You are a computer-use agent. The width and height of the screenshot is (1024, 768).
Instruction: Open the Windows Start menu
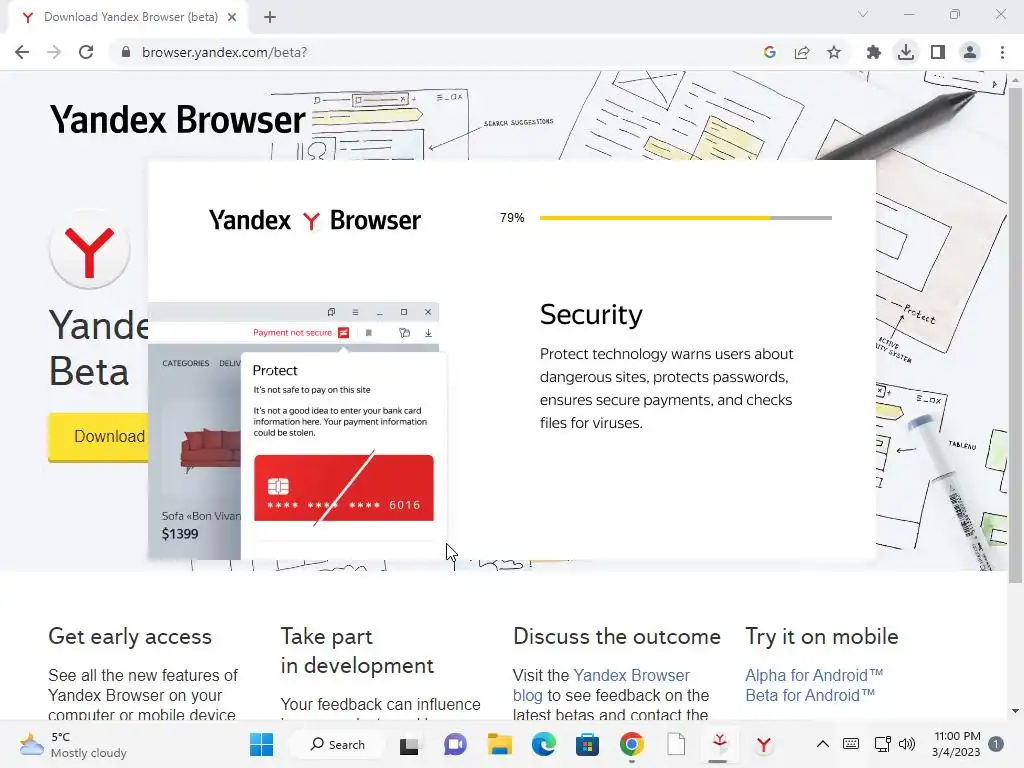(262, 744)
